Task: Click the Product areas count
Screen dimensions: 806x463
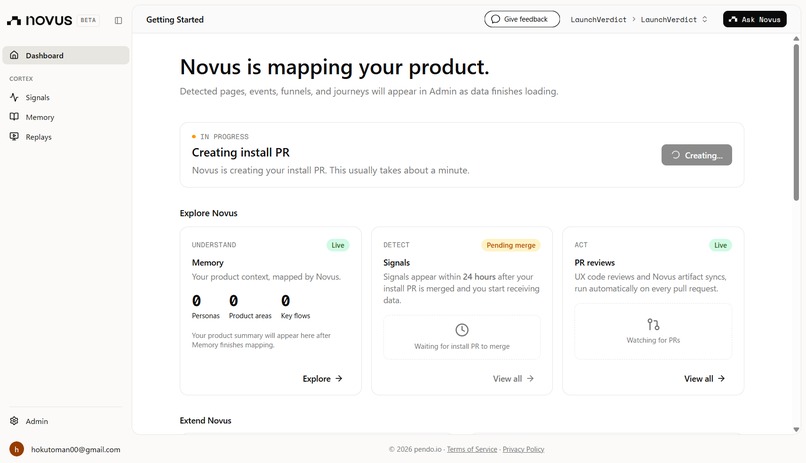Action: (233, 301)
